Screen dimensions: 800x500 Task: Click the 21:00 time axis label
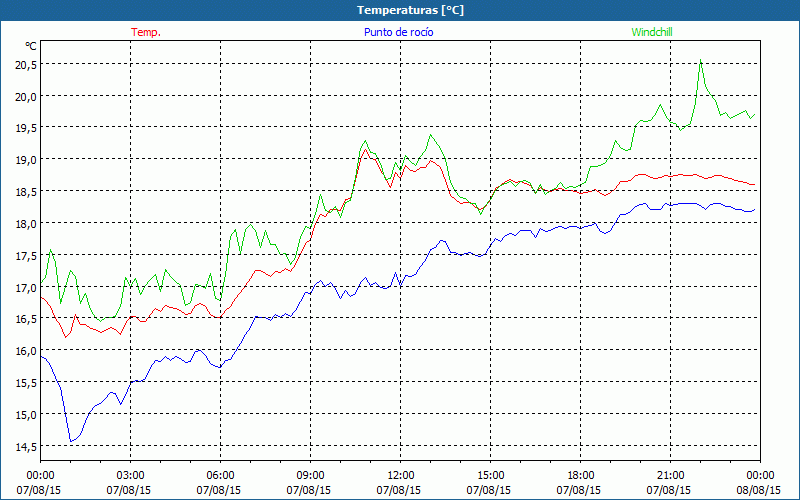[670, 476]
